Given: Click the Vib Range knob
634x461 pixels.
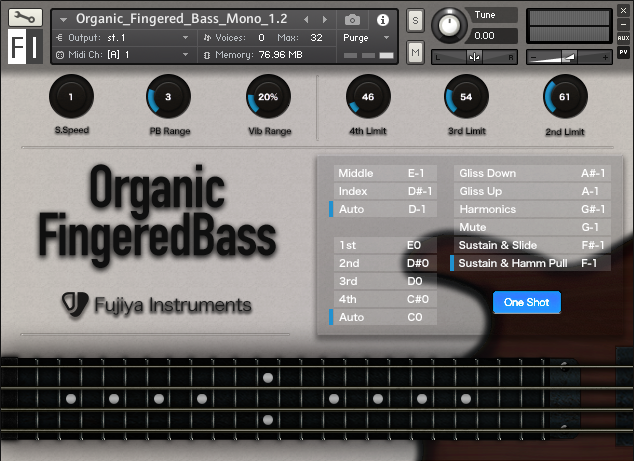Looking at the screenshot, I should [x=268, y=97].
